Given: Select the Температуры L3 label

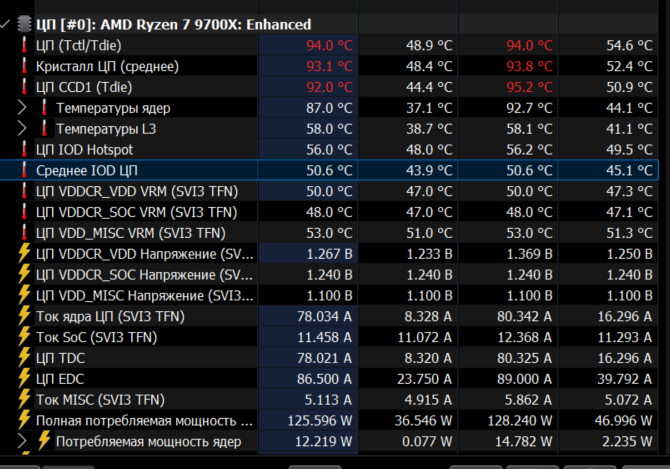Looking at the screenshot, I should point(106,129).
